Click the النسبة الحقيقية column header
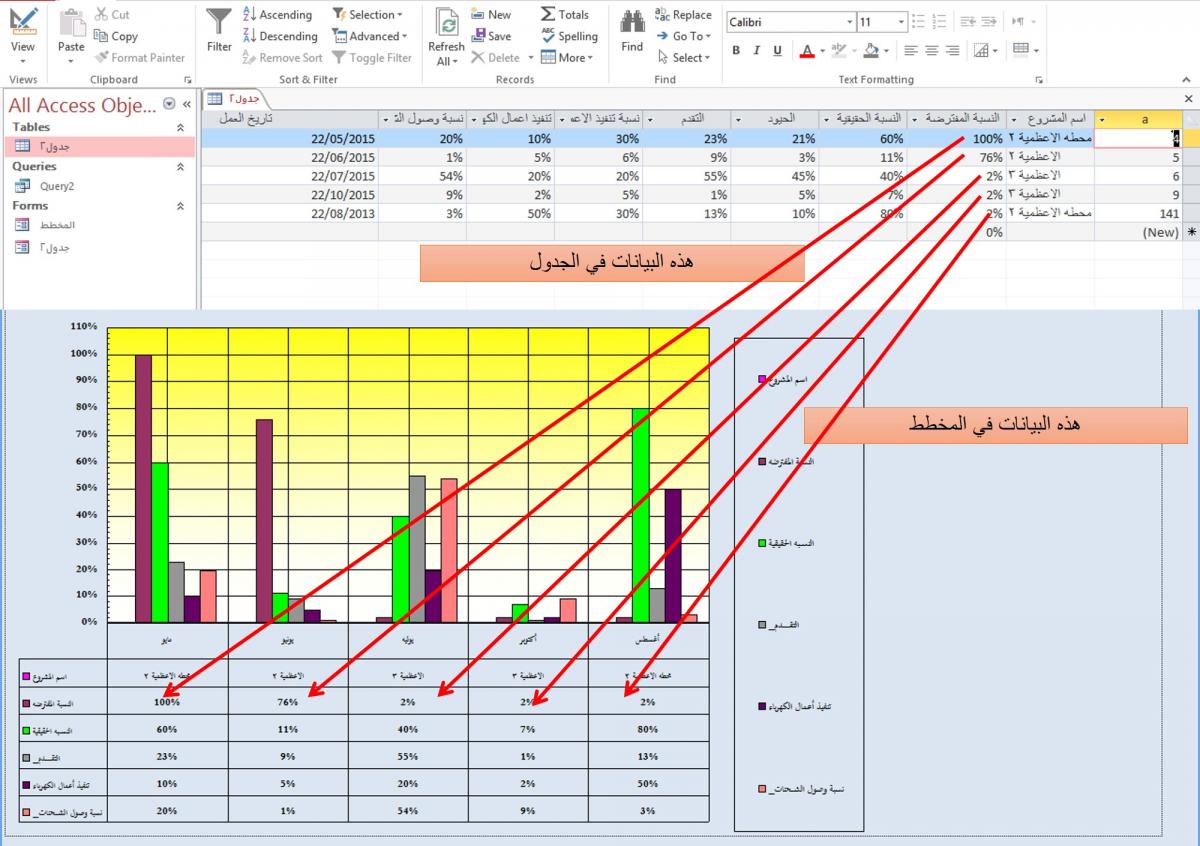Viewport: 1200px width, 846px height. [x=862, y=119]
